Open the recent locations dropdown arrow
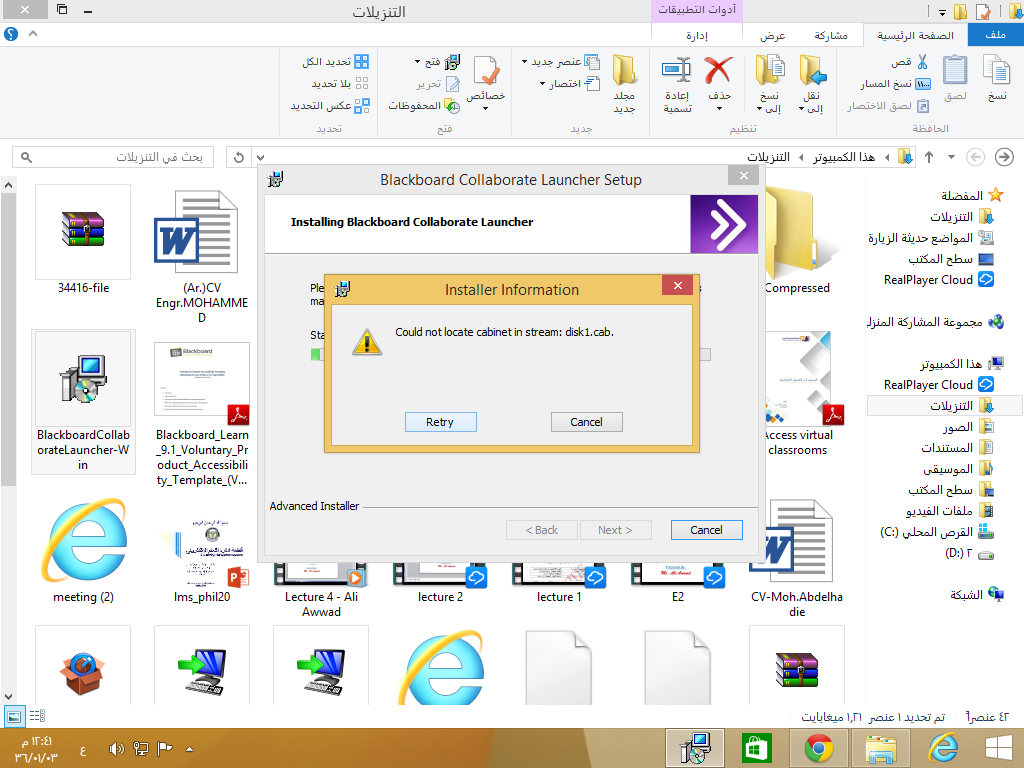The height and width of the screenshot is (768, 1024). tap(951, 157)
